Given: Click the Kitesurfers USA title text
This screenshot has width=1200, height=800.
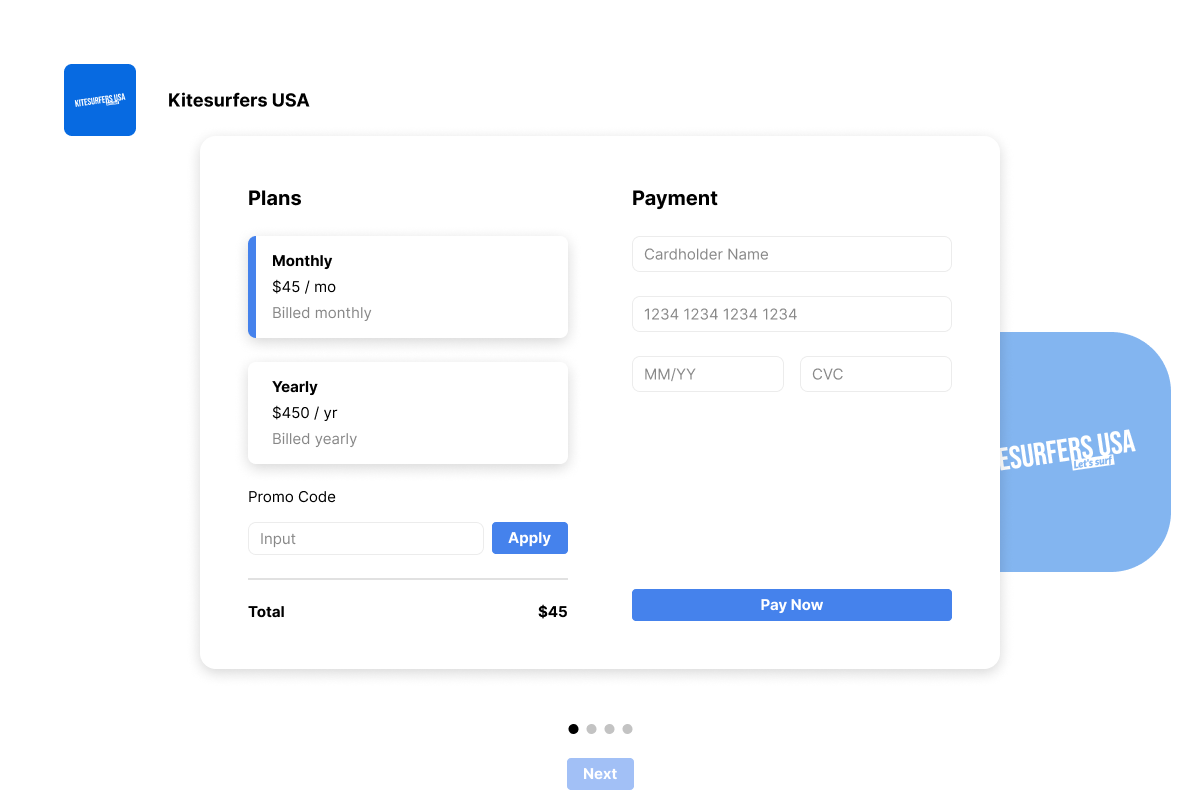Looking at the screenshot, I should coord(239,100).
